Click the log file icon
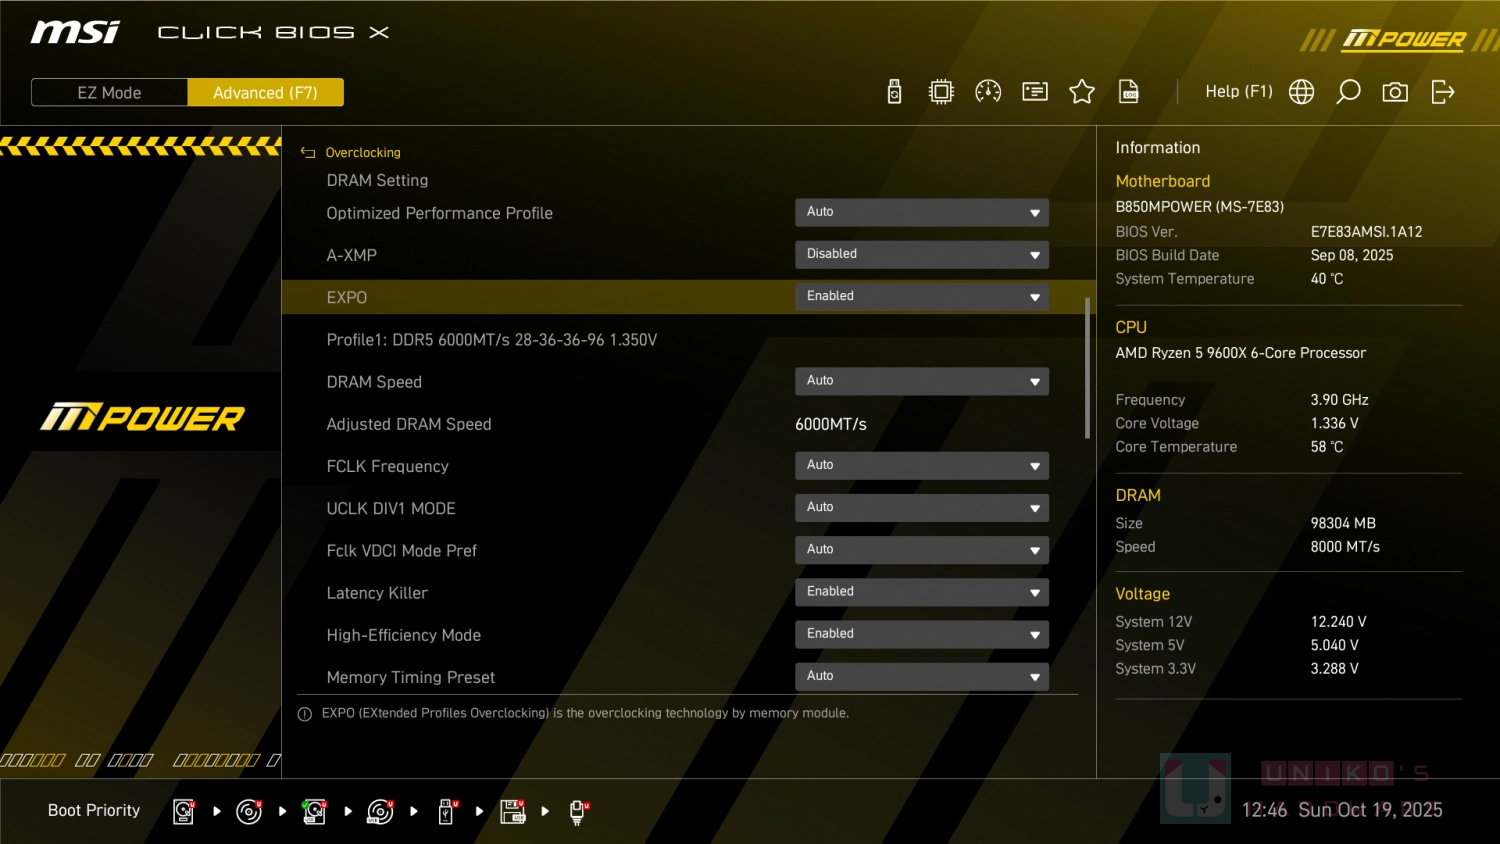This screenshot has width=1500, height=844. [1129, 92]
